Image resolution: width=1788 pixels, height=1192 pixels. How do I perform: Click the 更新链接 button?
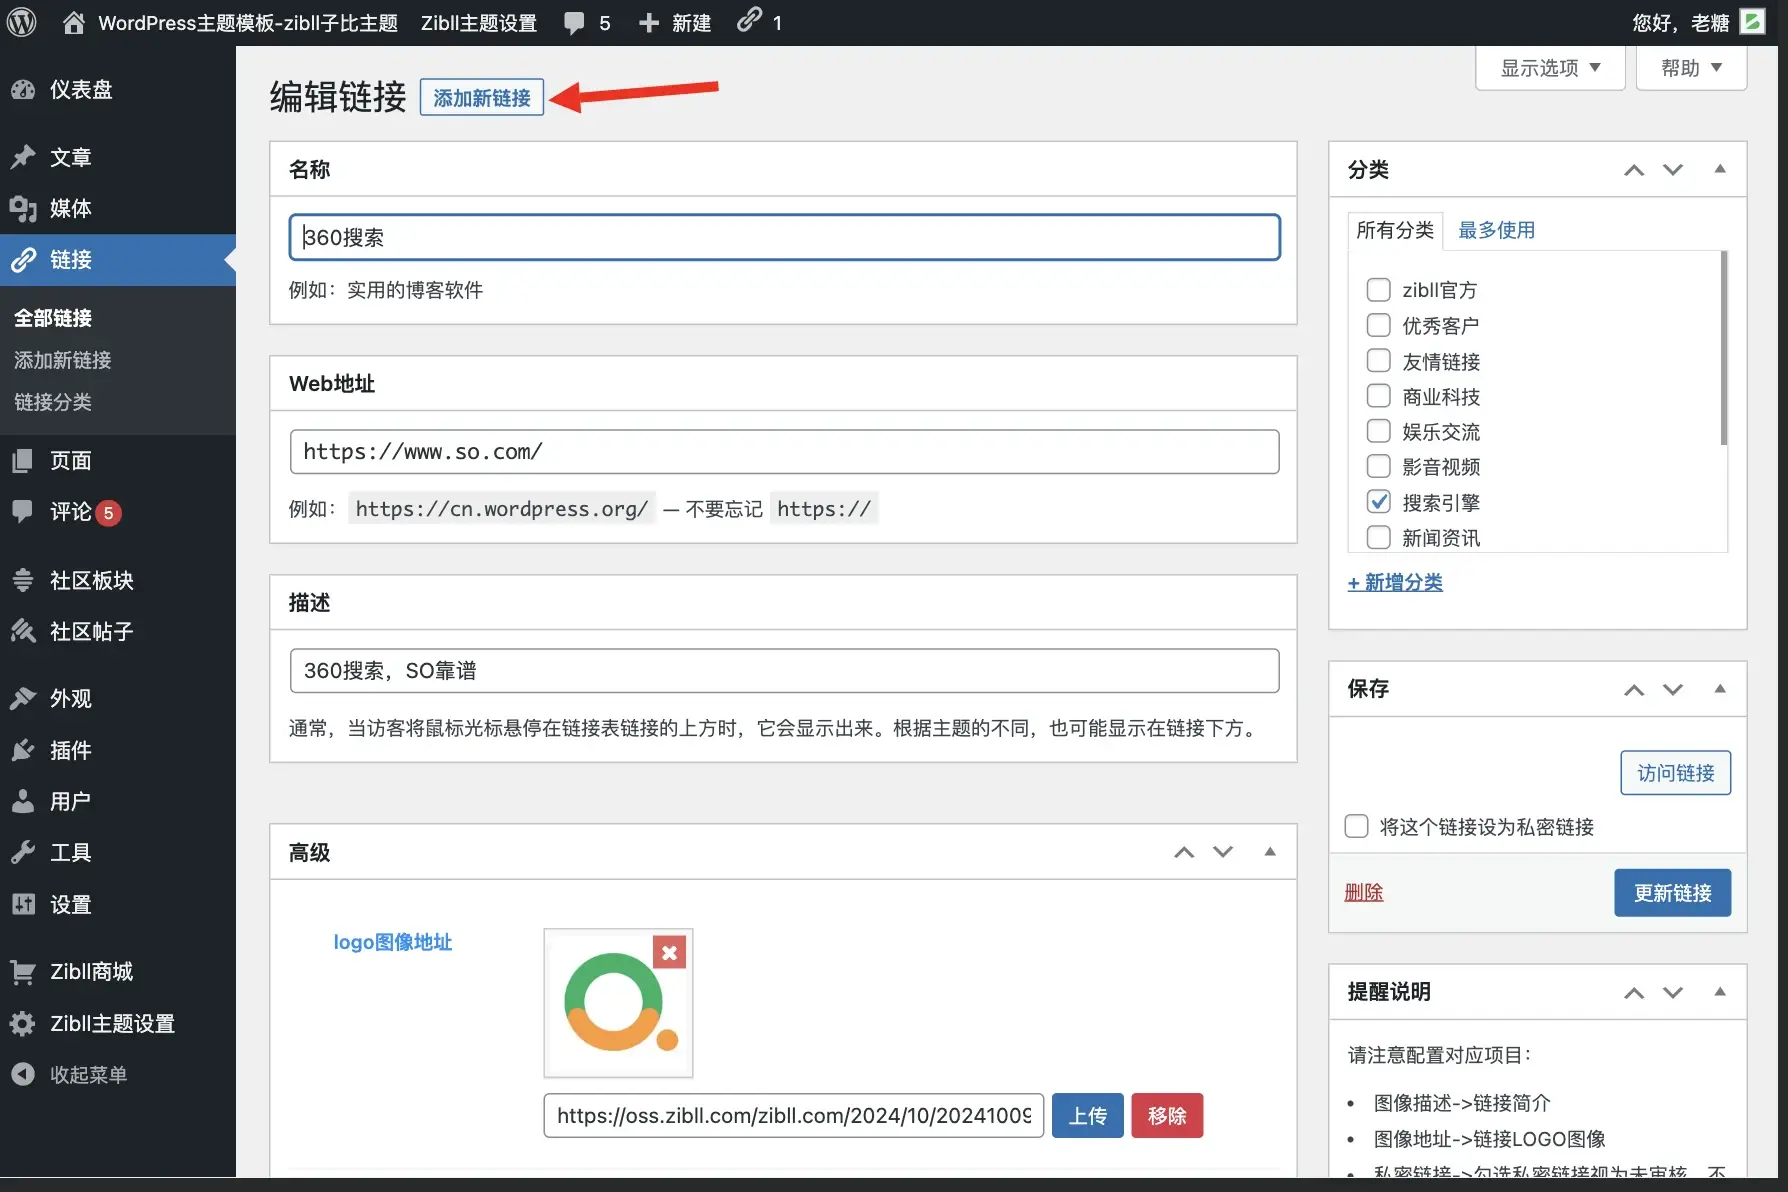click(1672, 893)
